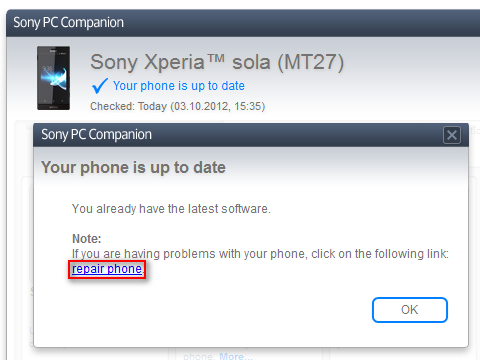
Task: Click the Checked: Today timestamp text
Action: click(177, 106)
